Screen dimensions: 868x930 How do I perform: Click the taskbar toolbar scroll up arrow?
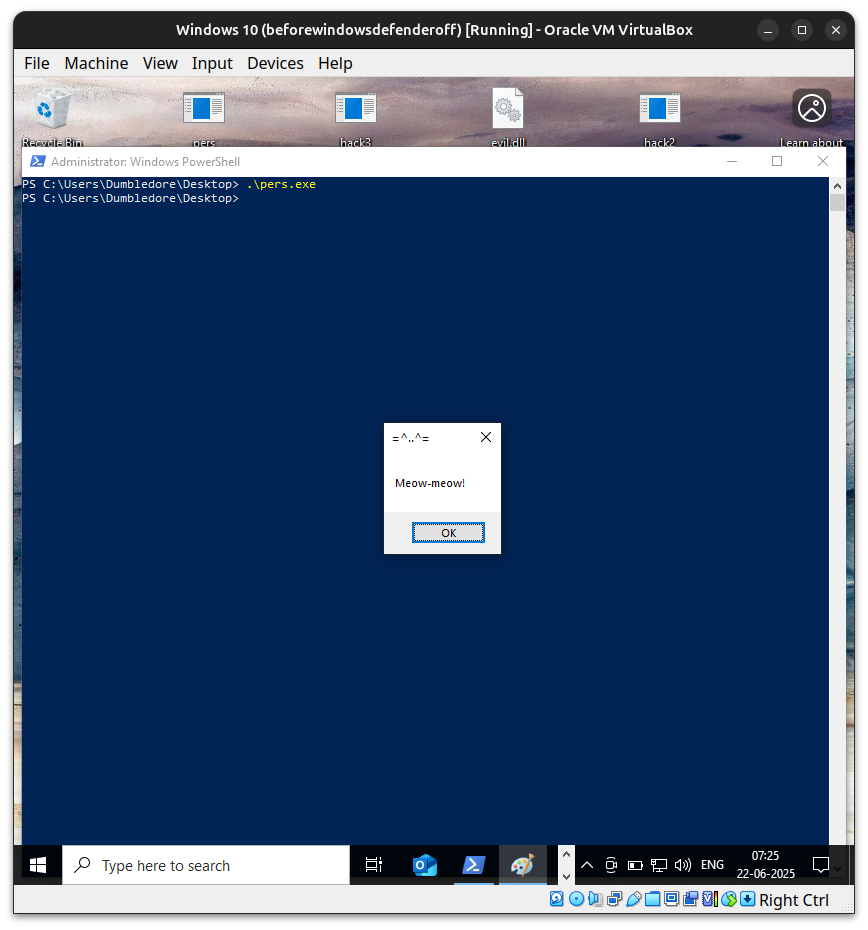pyautogui.click(x=566, y=855)
